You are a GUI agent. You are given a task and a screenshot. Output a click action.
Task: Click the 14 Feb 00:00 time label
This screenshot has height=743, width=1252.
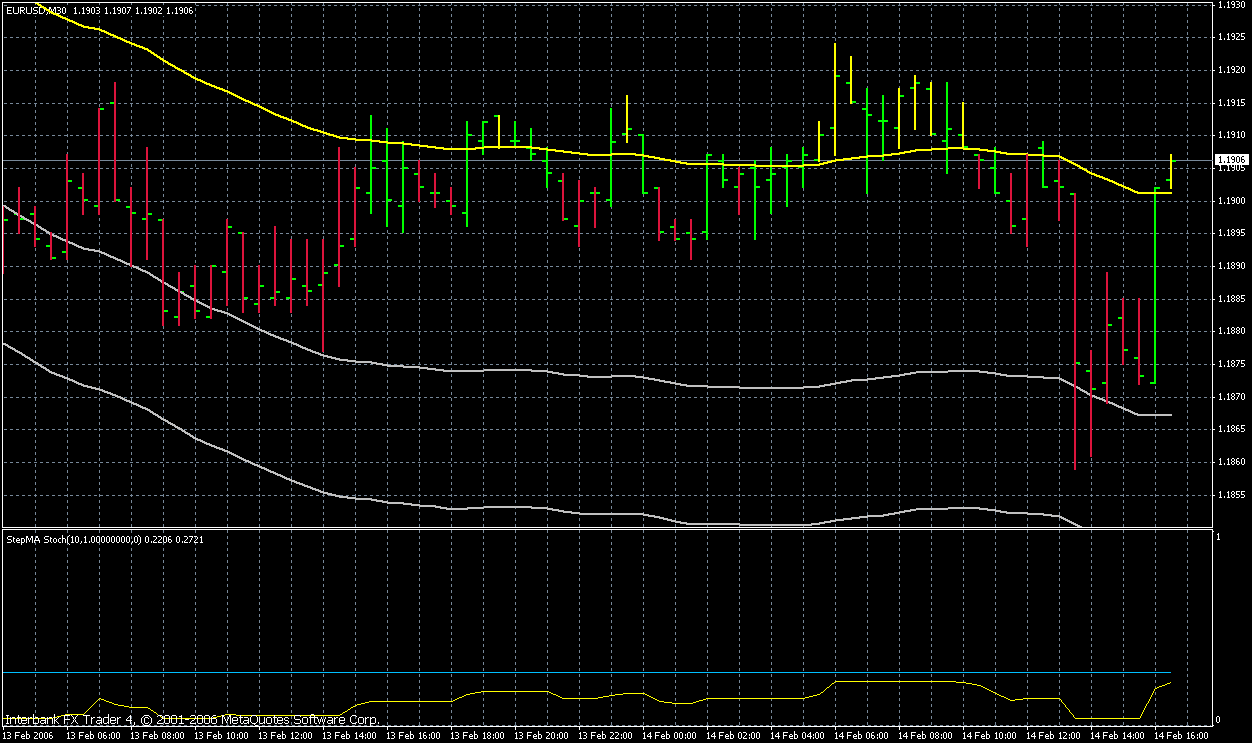pyautogui.click(x=670, y=735)
